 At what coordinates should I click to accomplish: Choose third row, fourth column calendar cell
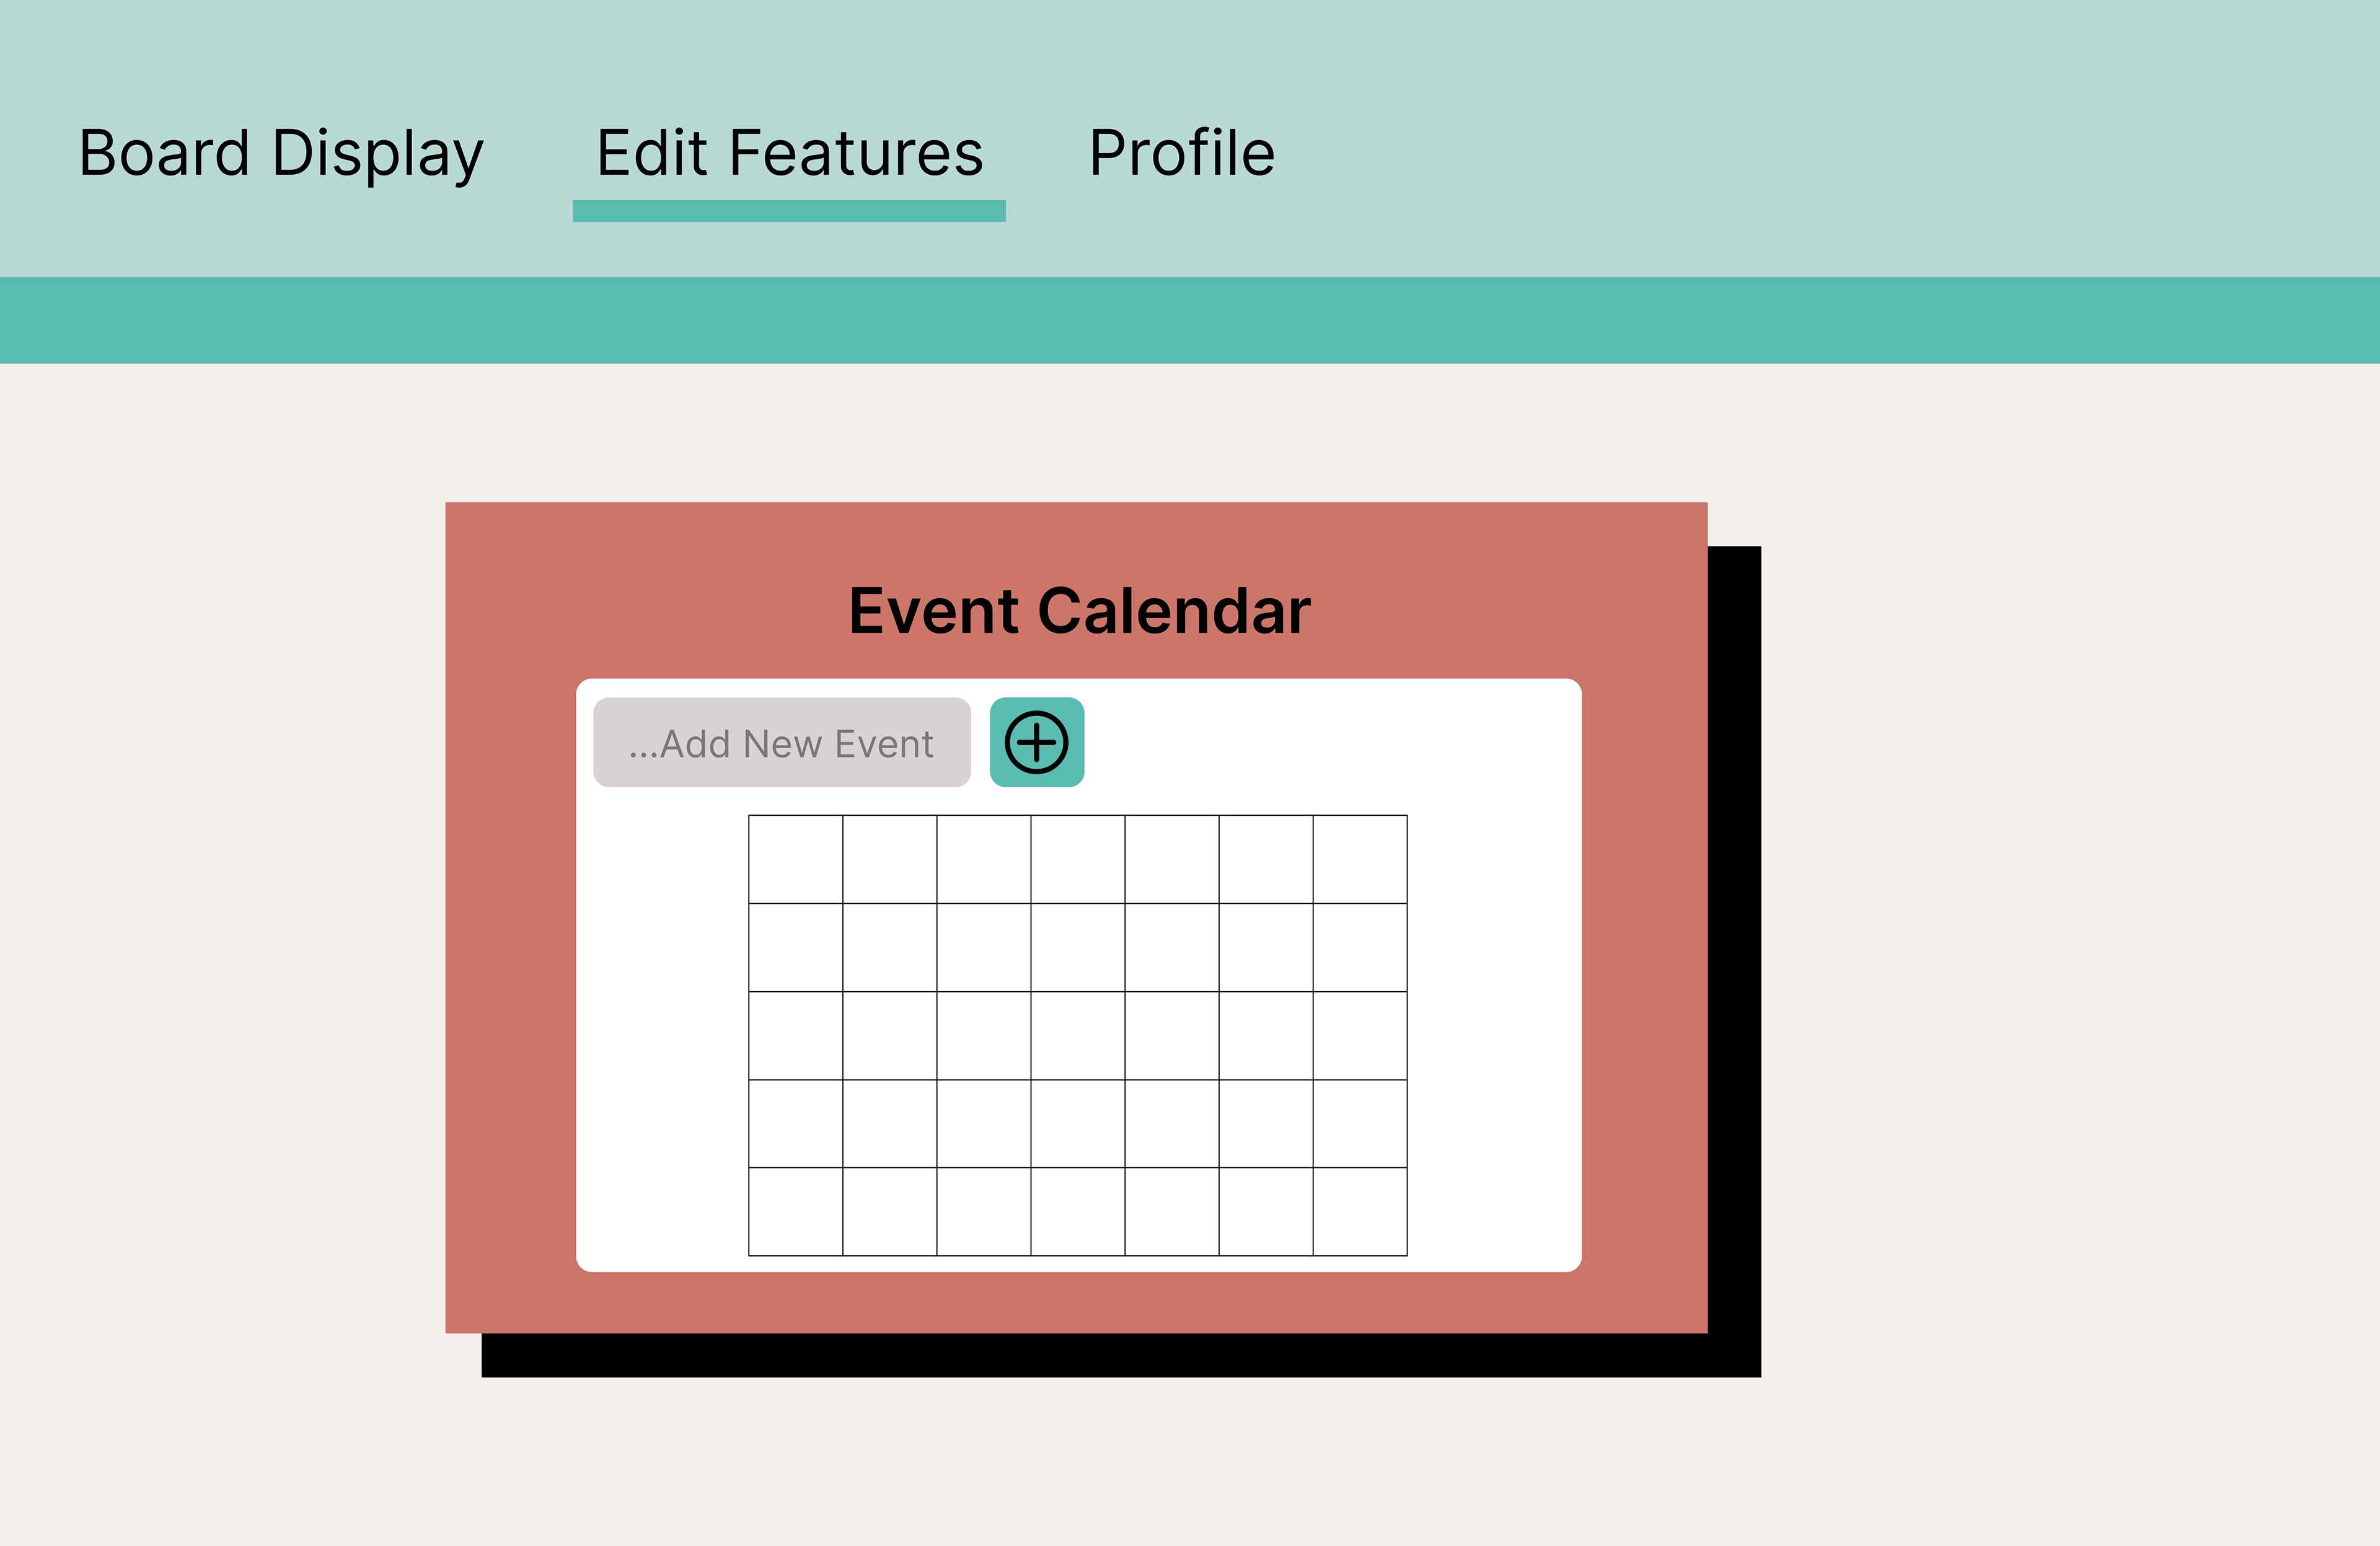pyautogui.click(x=1078, y=1035)
